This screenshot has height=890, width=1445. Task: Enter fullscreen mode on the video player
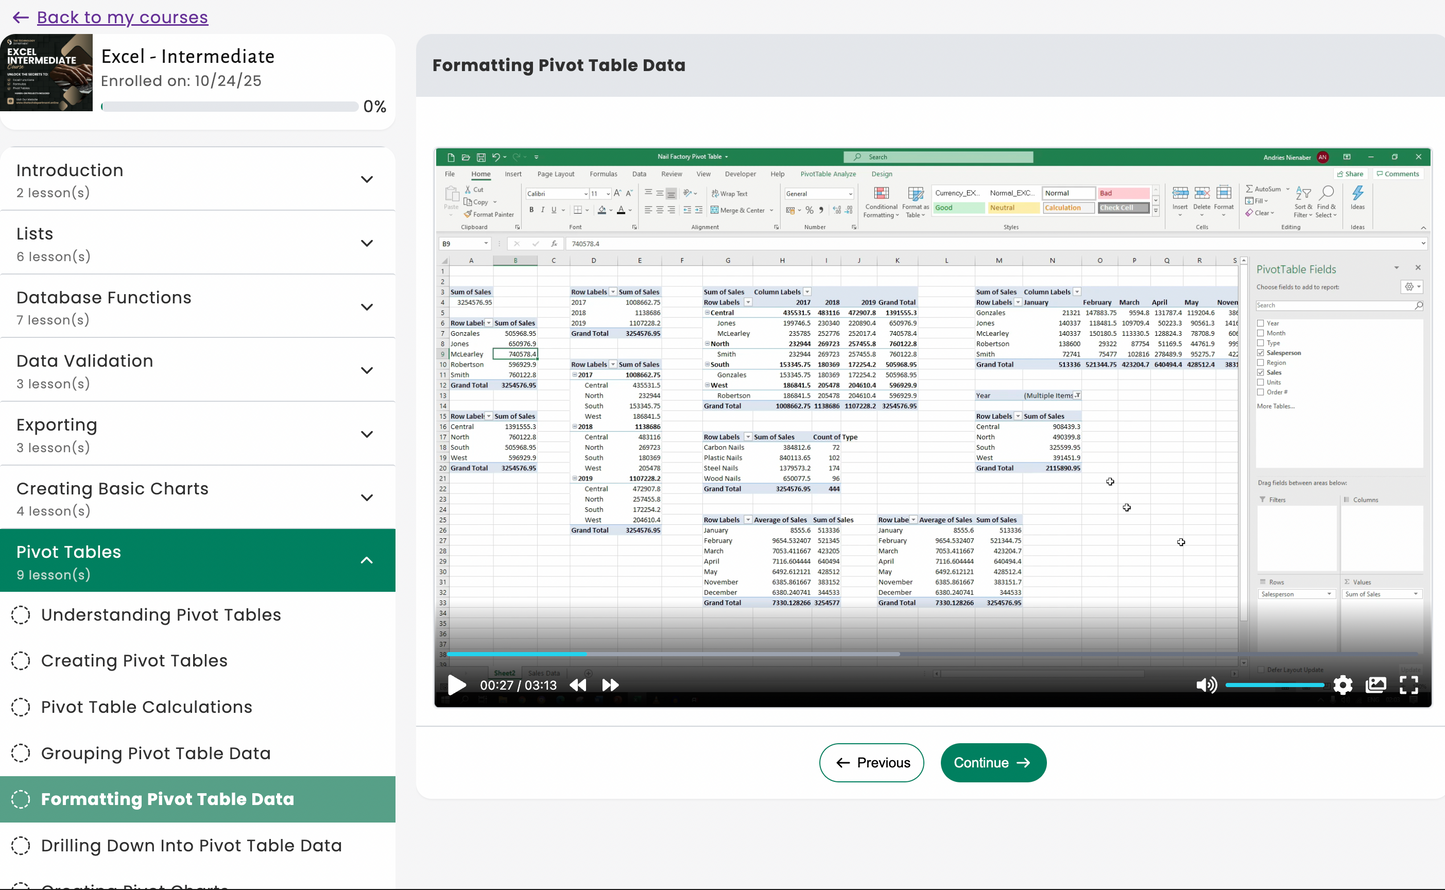click(1409, 685)
